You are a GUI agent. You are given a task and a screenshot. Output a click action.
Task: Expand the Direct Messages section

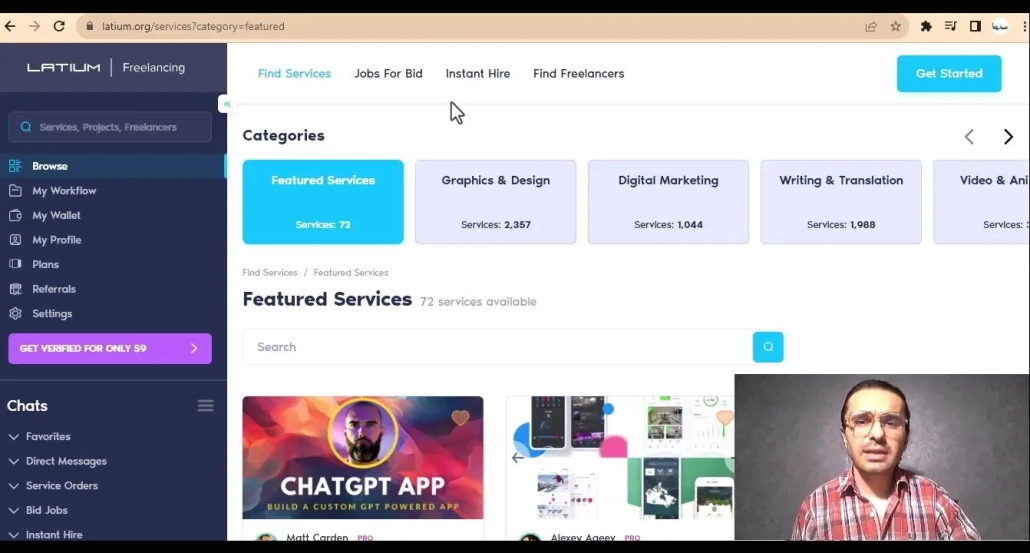point(65,461)
